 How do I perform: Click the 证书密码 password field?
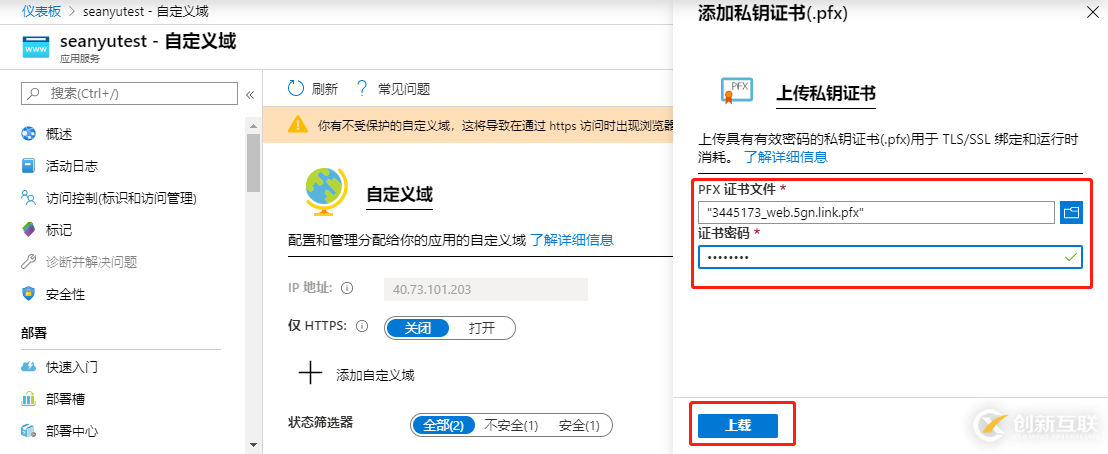890,257
